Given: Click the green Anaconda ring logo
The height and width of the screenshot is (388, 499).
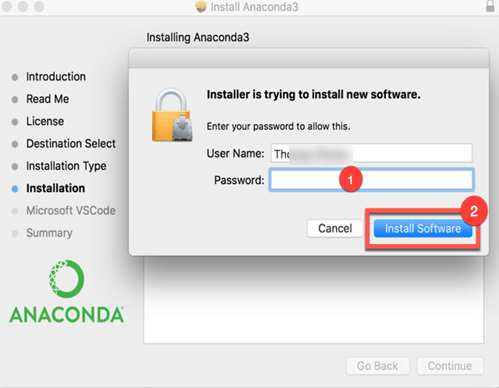Looking at the screenshot, I should (66, 279).
